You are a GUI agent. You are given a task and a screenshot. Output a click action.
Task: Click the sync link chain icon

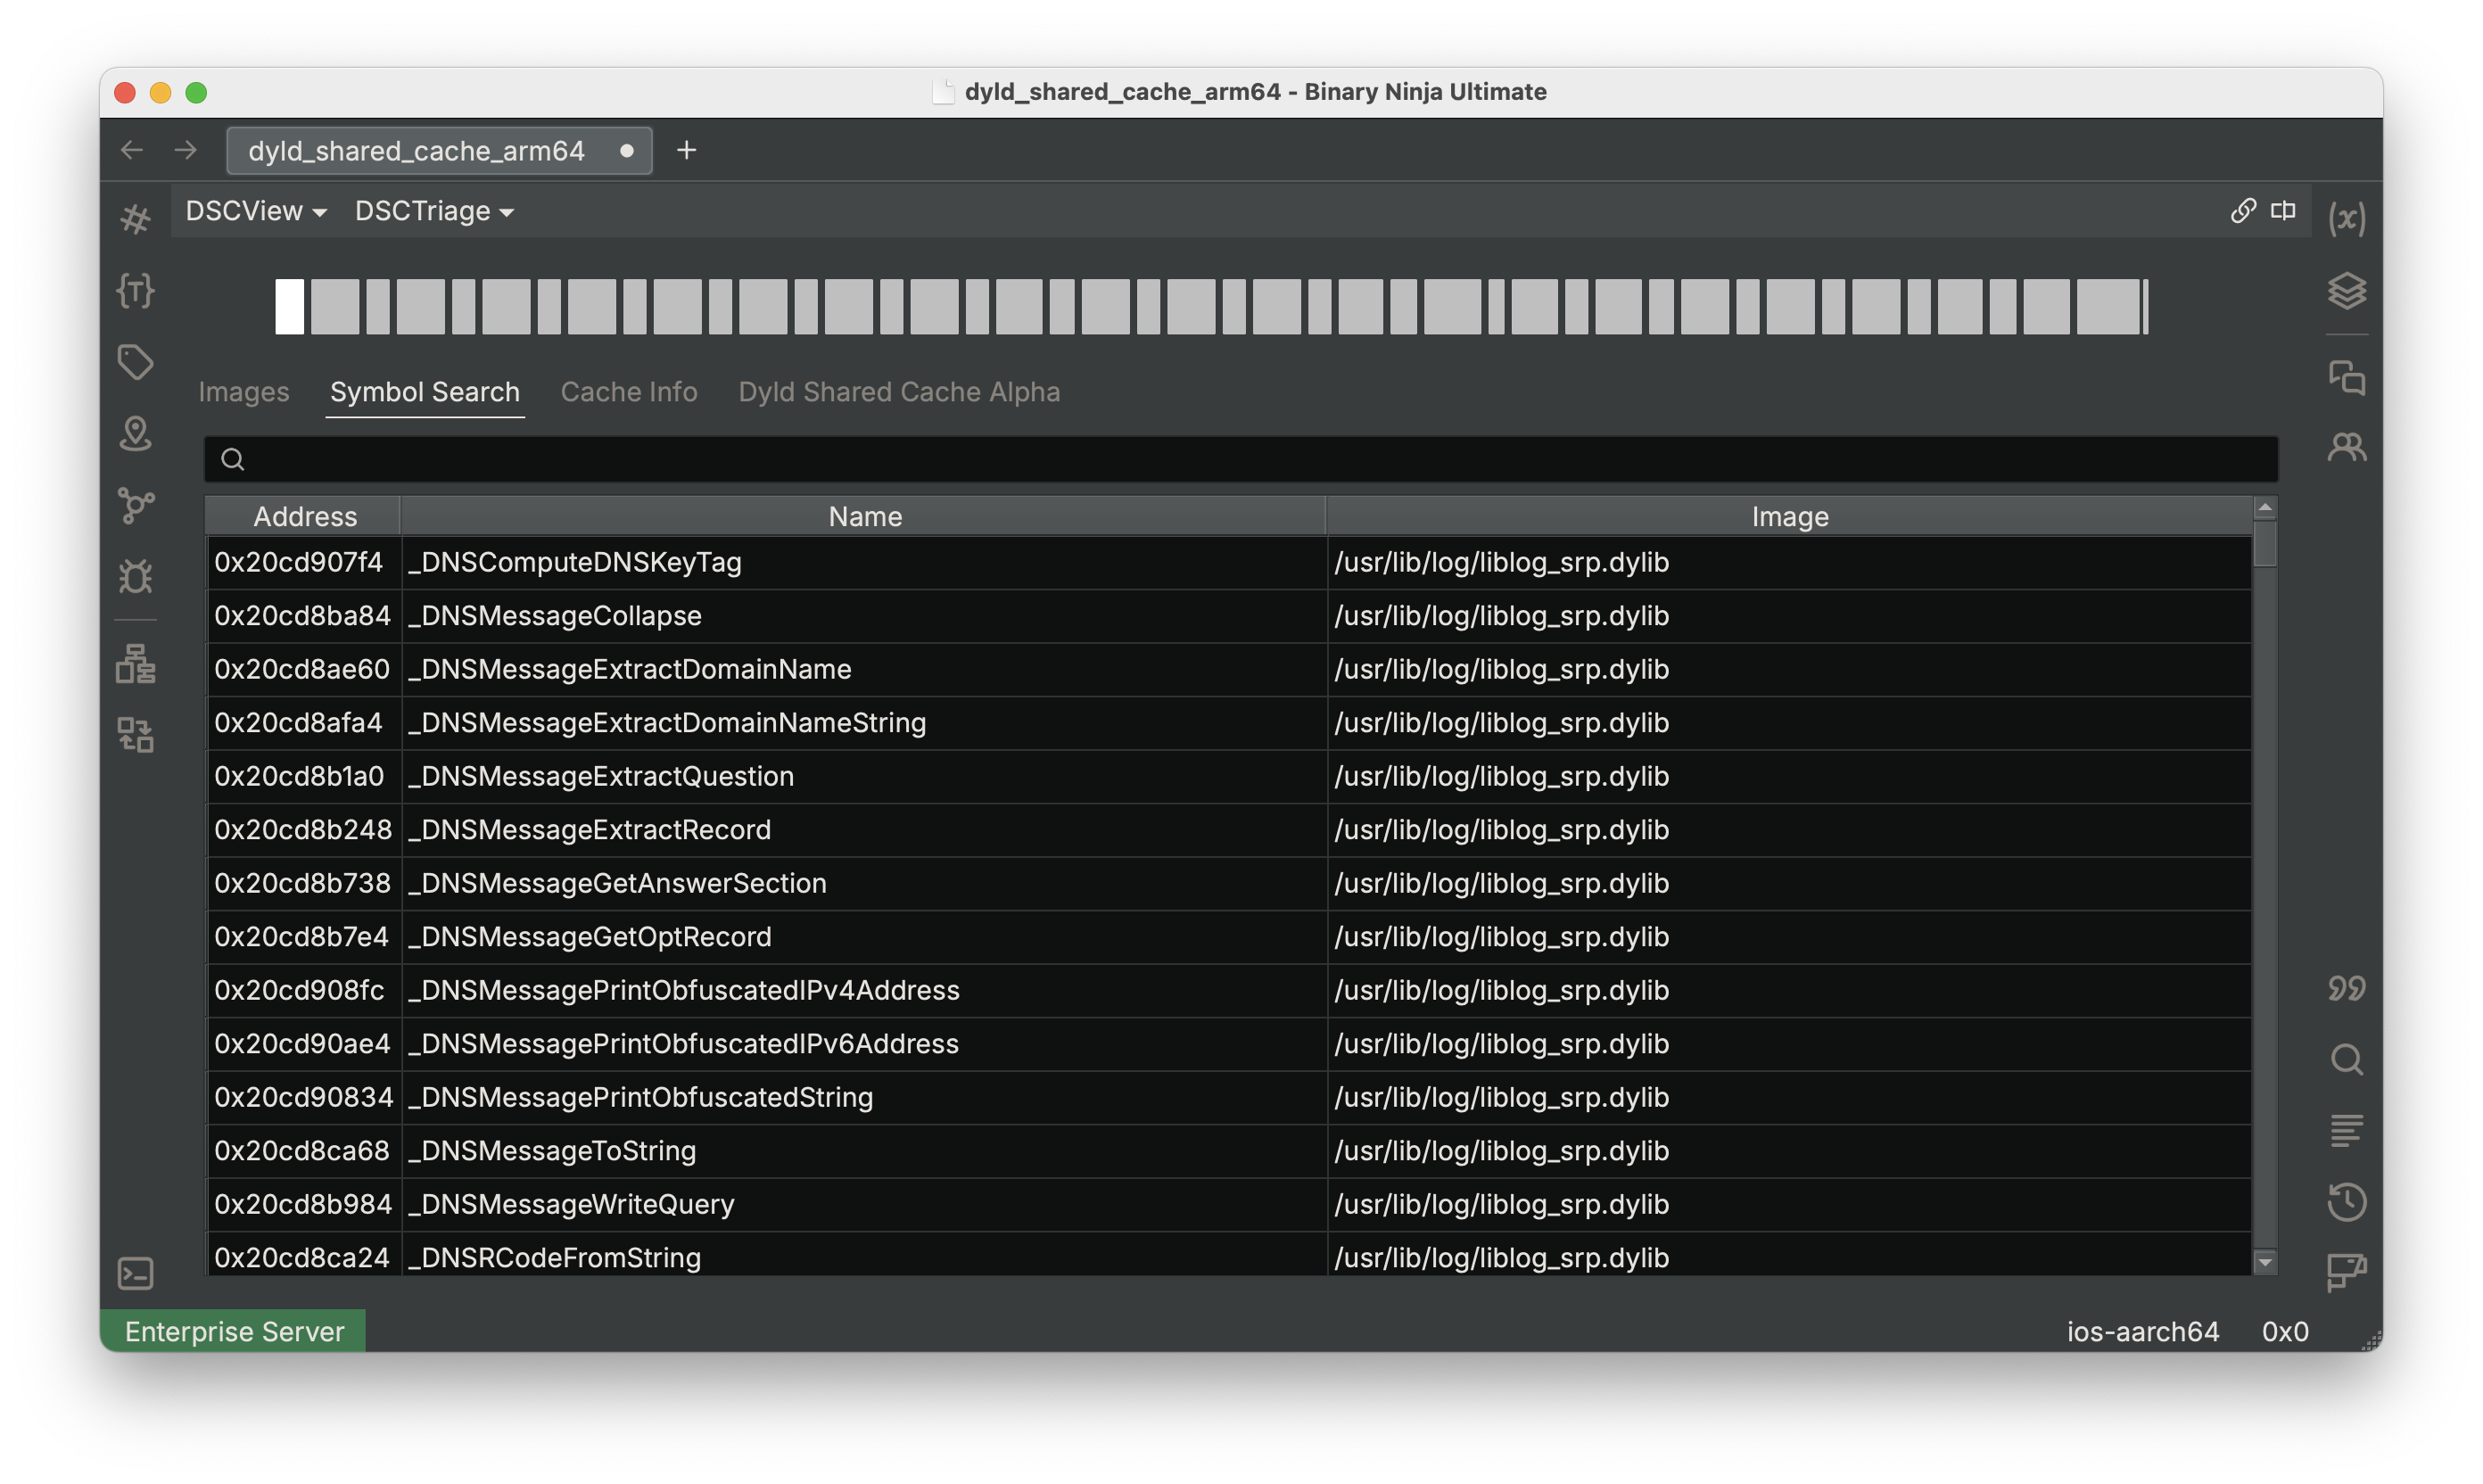2242,210
